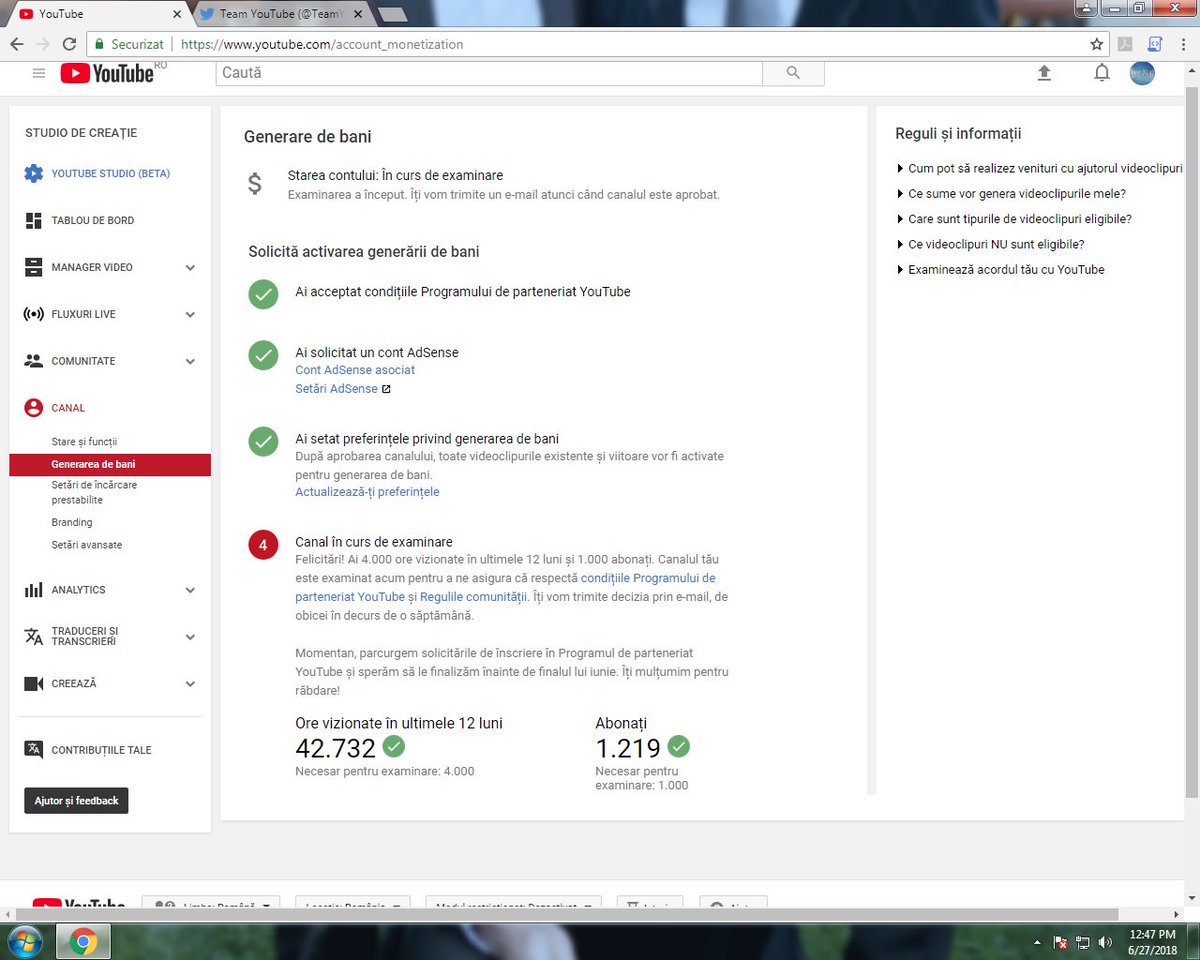The width and height of the screenshot is (1200, 960).
Task: Click the volume speaker tray icon
Action: tap(1105, 942)
